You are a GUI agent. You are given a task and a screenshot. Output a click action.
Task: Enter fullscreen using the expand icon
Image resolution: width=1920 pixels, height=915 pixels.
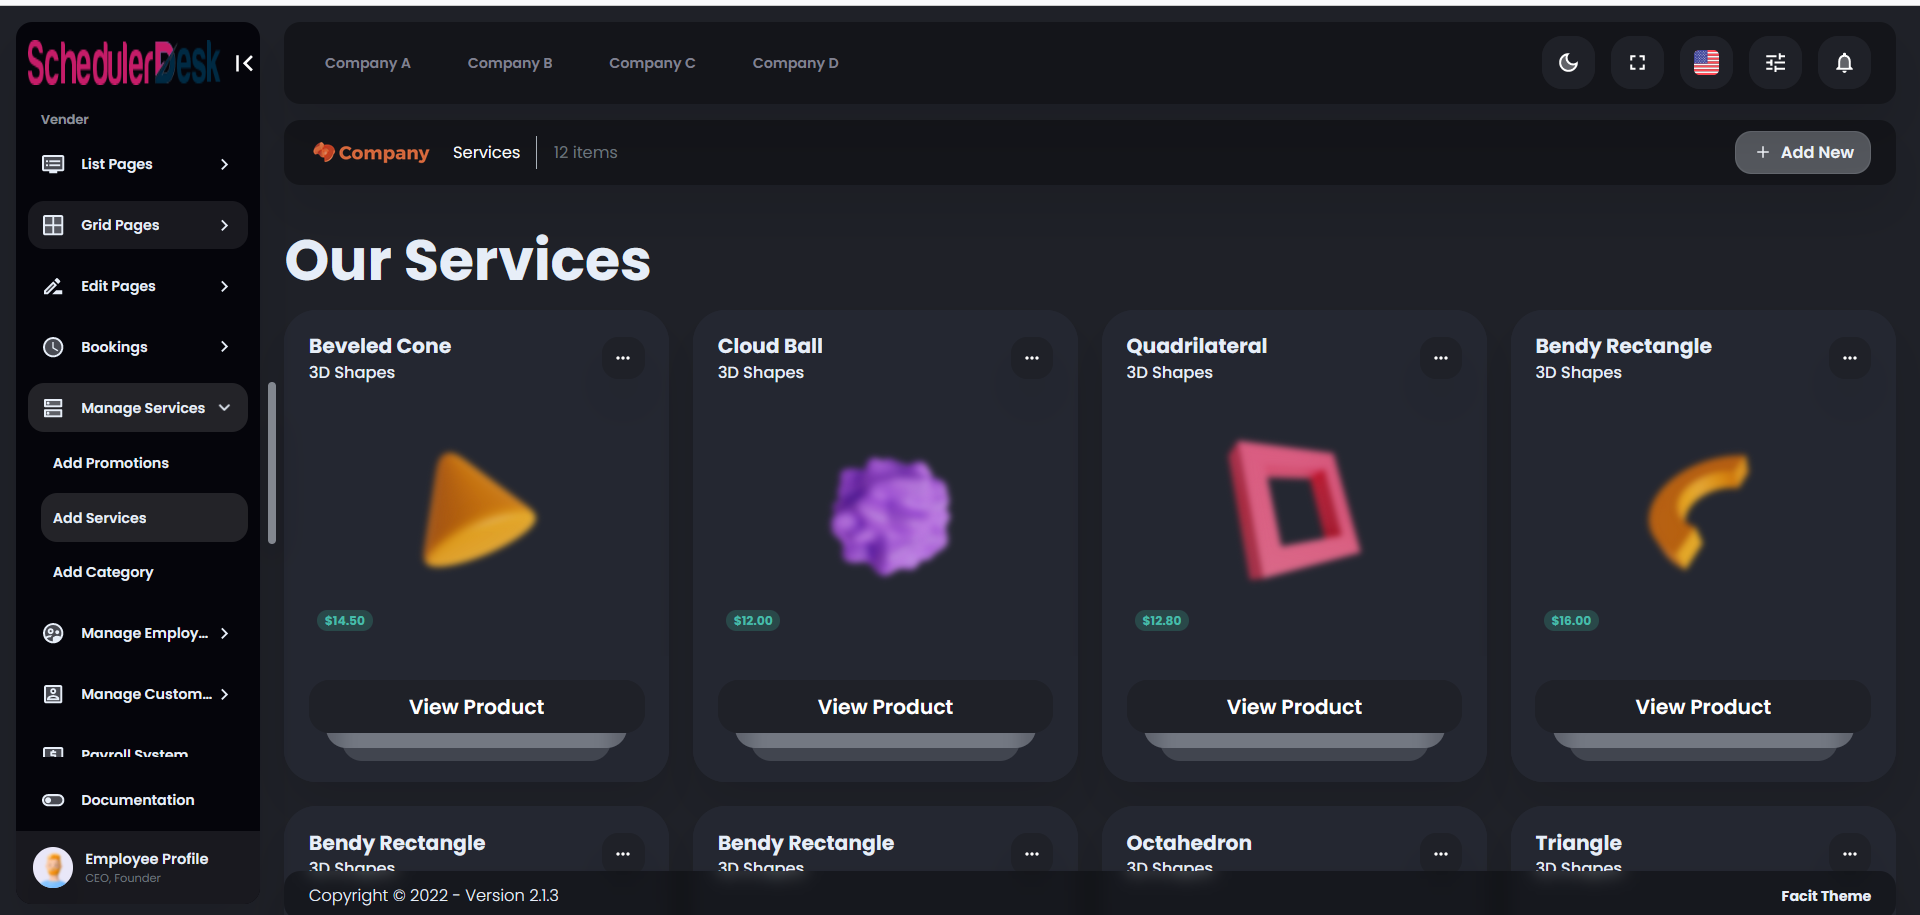pos(1637,63)
